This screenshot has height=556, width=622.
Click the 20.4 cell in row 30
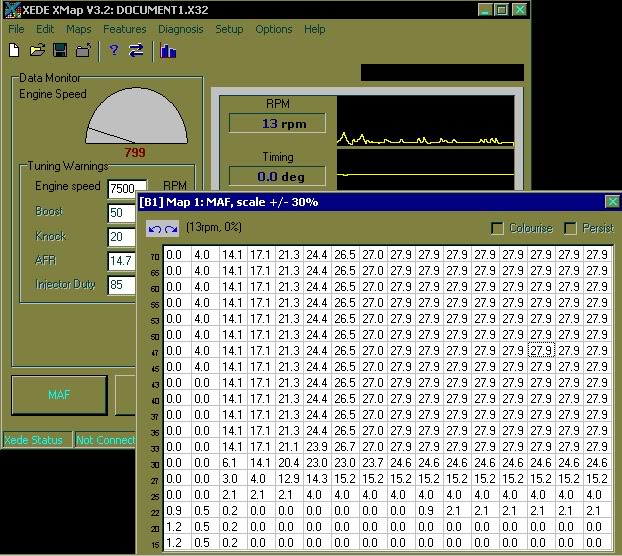289,463
